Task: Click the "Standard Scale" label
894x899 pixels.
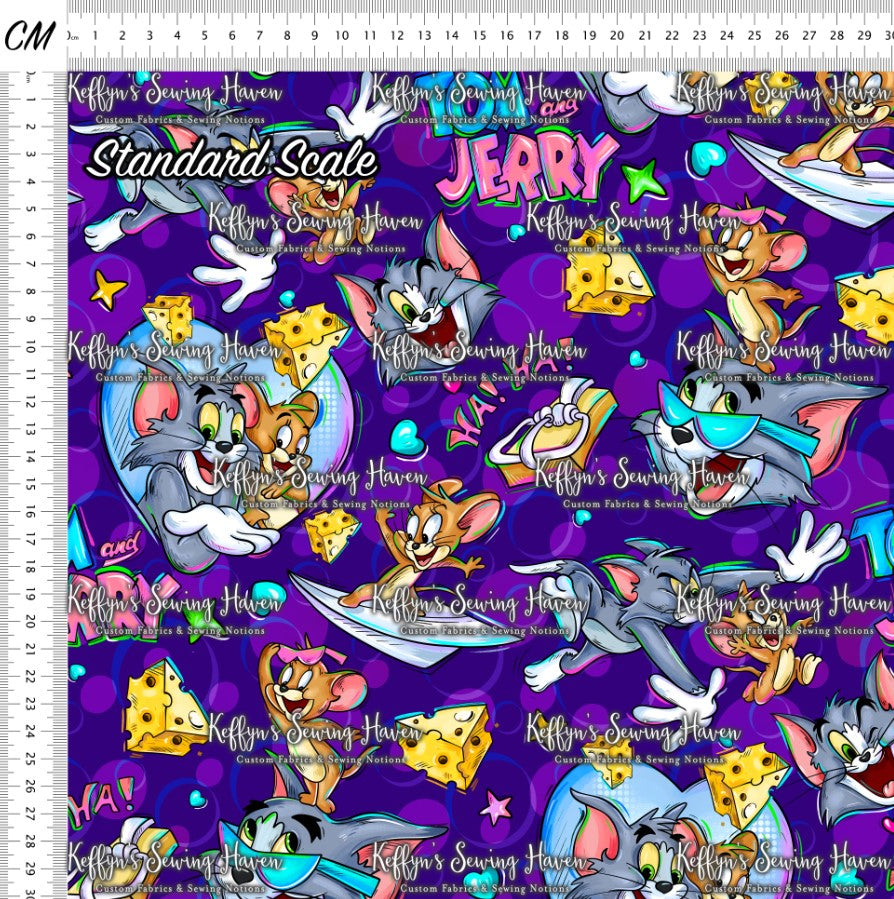Action: pos(232,159)
